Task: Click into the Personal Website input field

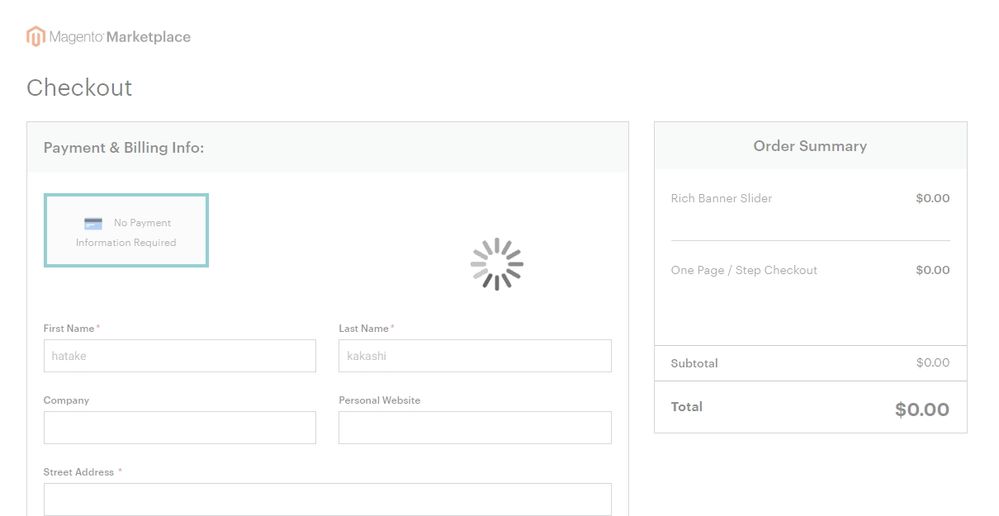Action: coord(475,427)
